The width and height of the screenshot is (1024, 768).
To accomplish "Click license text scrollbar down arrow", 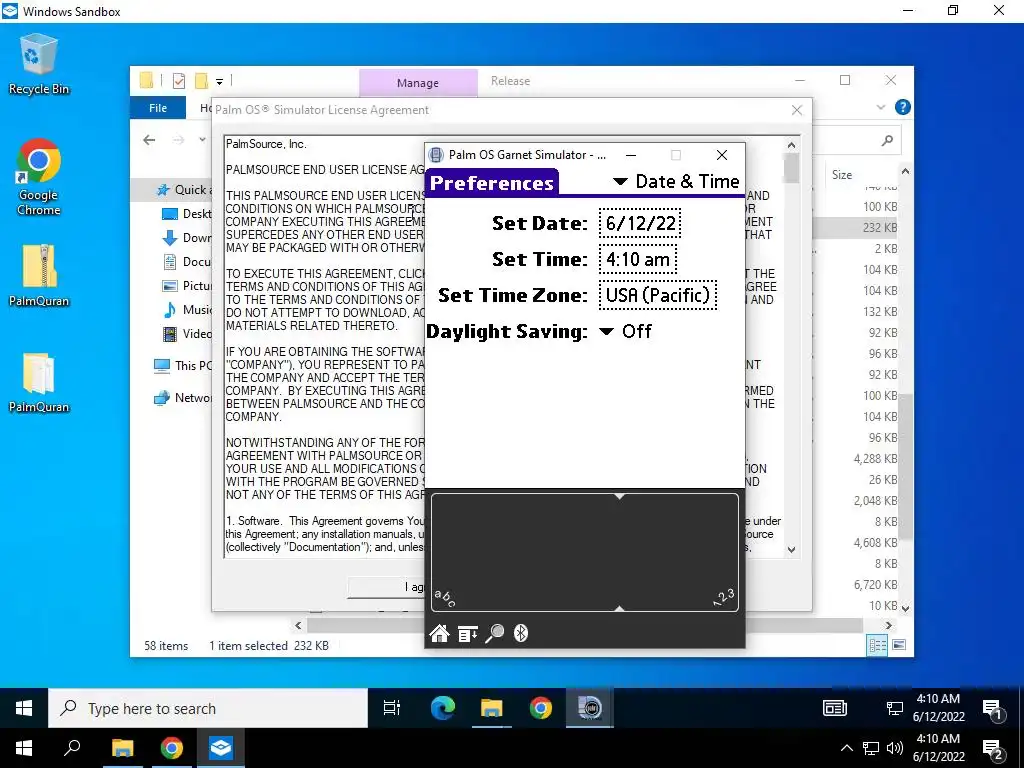I will [792, 550].
